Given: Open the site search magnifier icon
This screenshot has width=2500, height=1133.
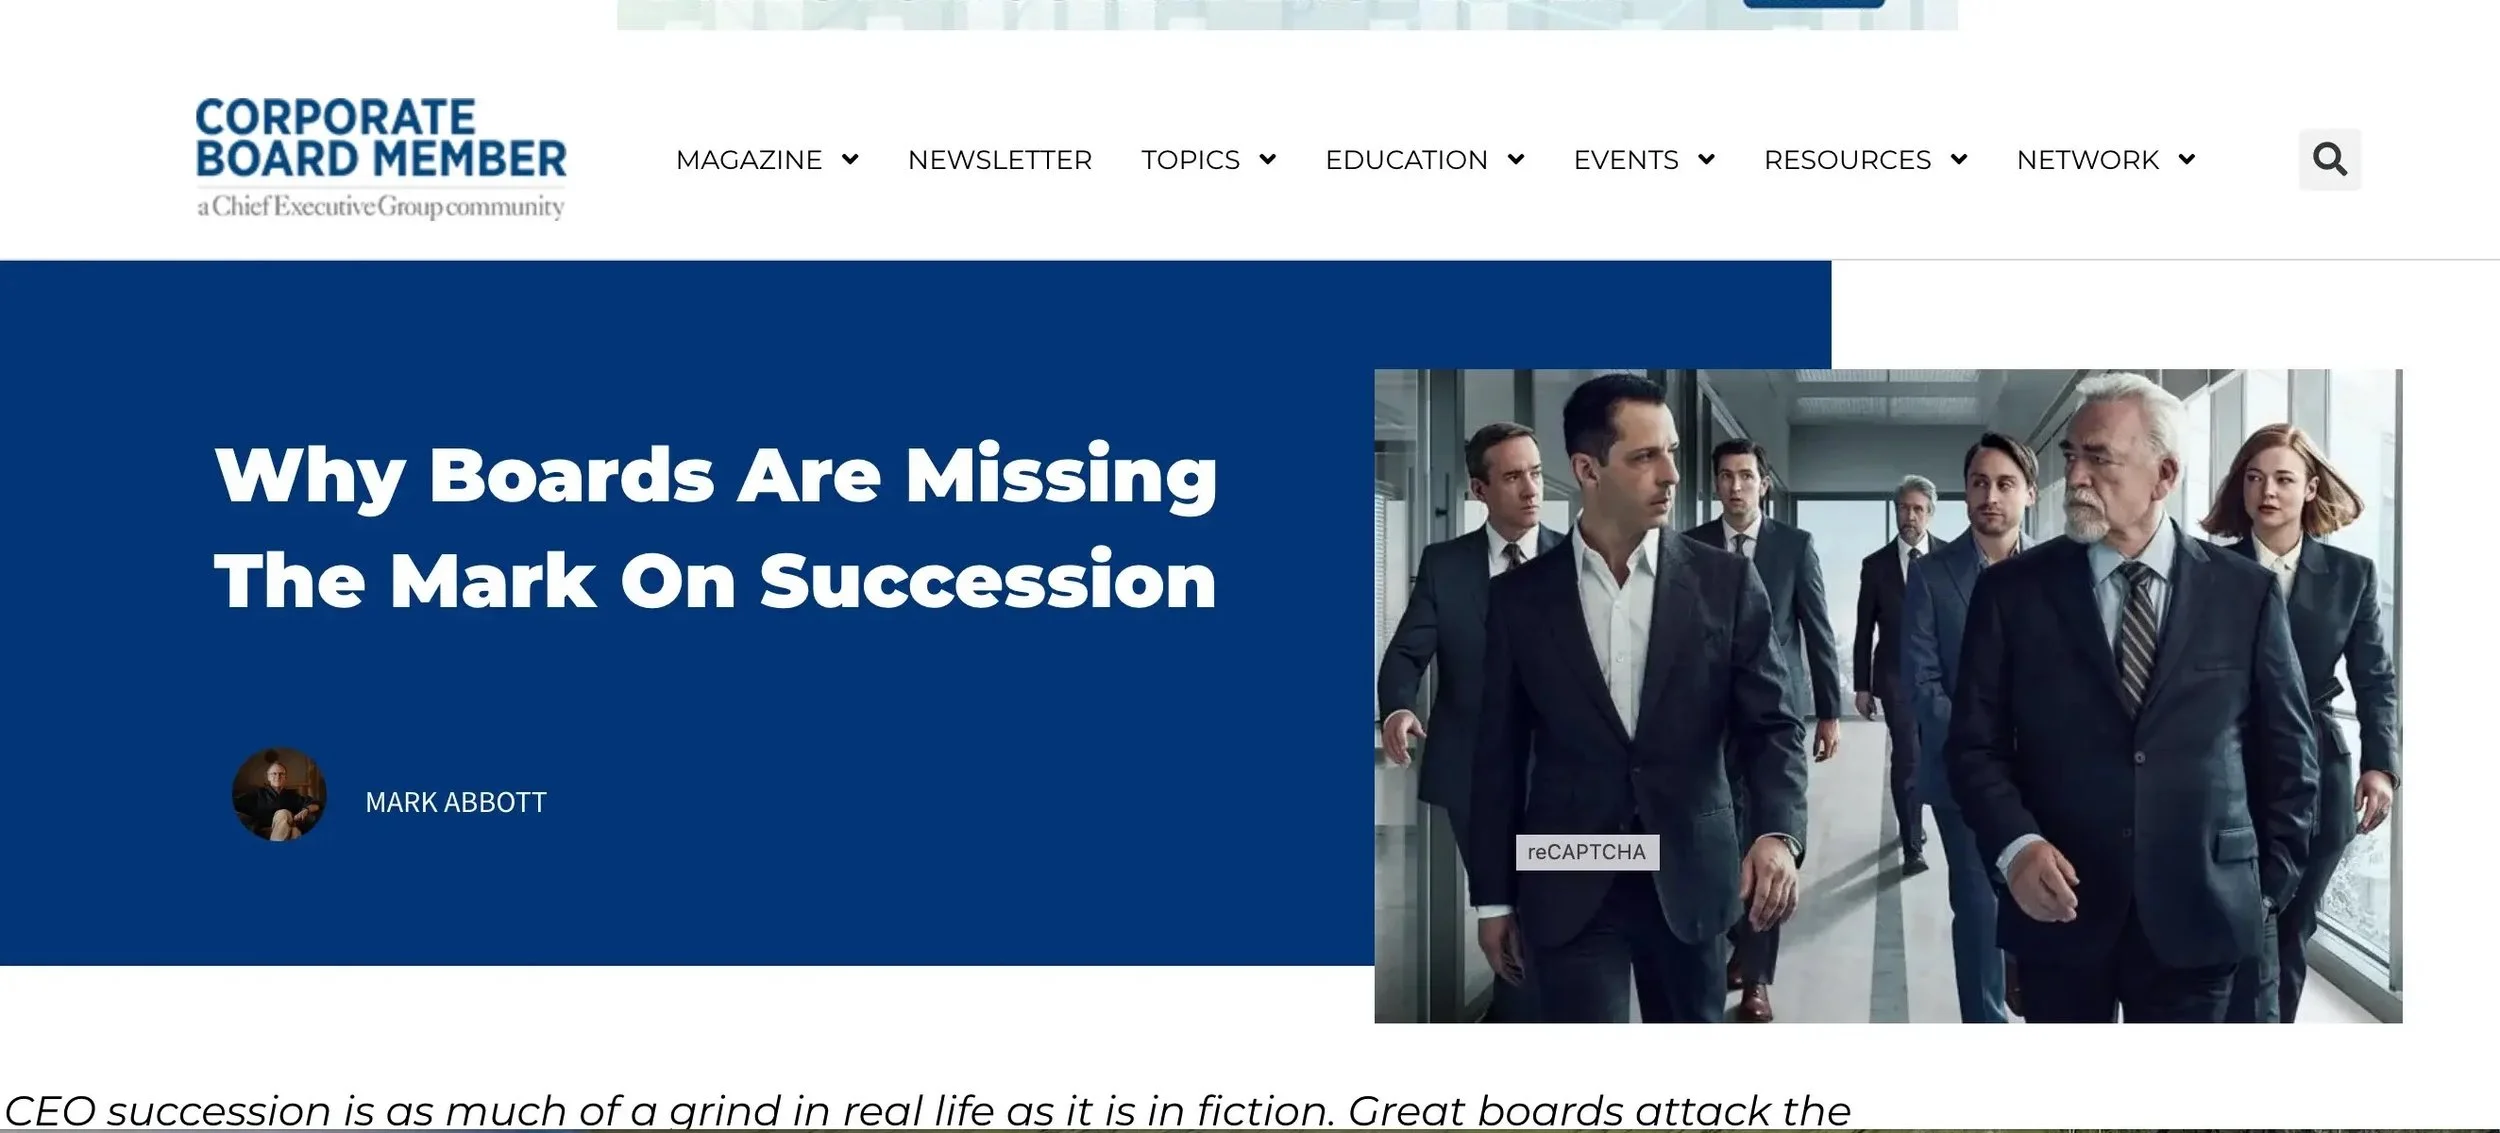Looking at the screenshot, I should (x=2329, y=159).
